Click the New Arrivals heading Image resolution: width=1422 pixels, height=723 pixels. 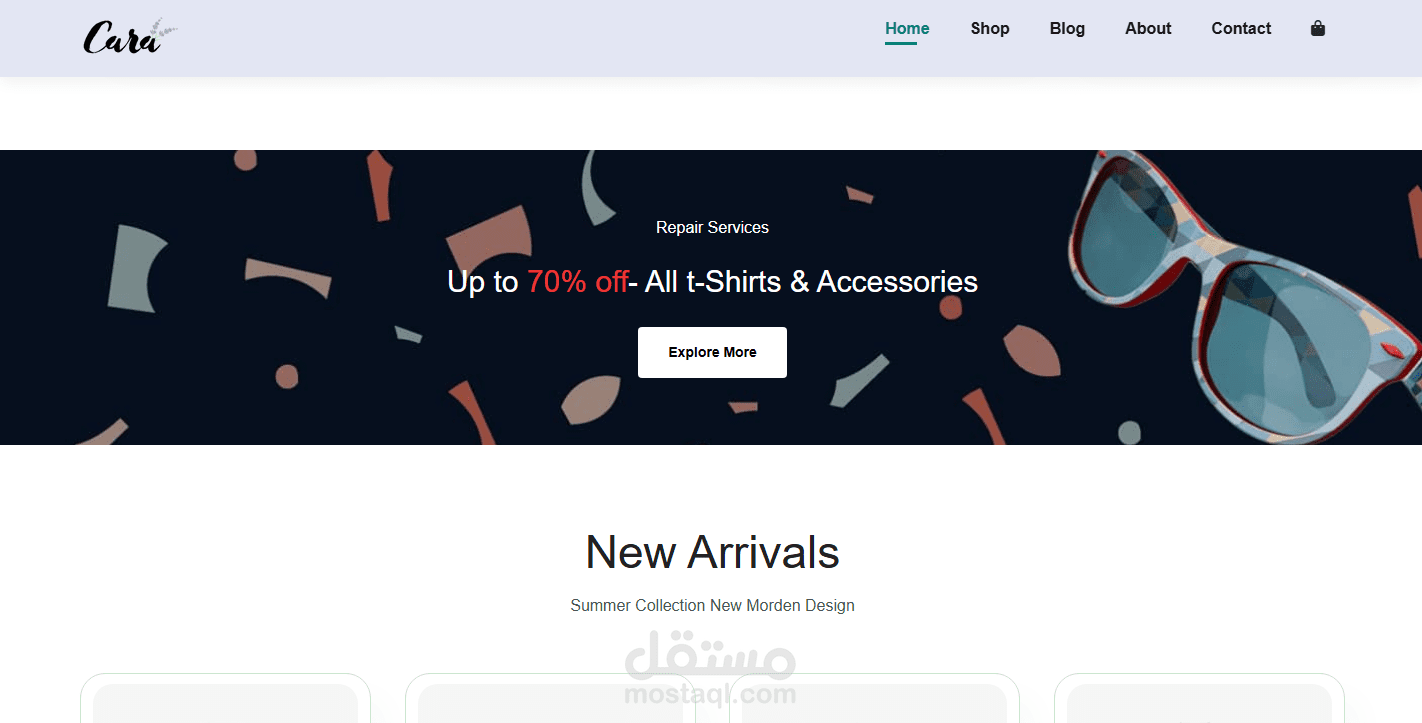click(x=712, y=552)
